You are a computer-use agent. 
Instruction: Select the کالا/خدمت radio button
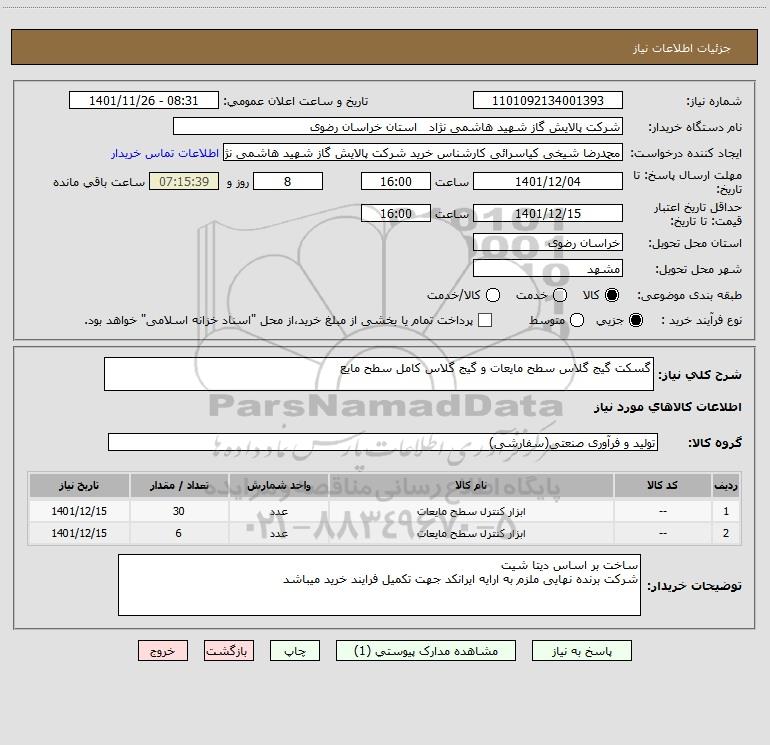[x=493, y=295]
